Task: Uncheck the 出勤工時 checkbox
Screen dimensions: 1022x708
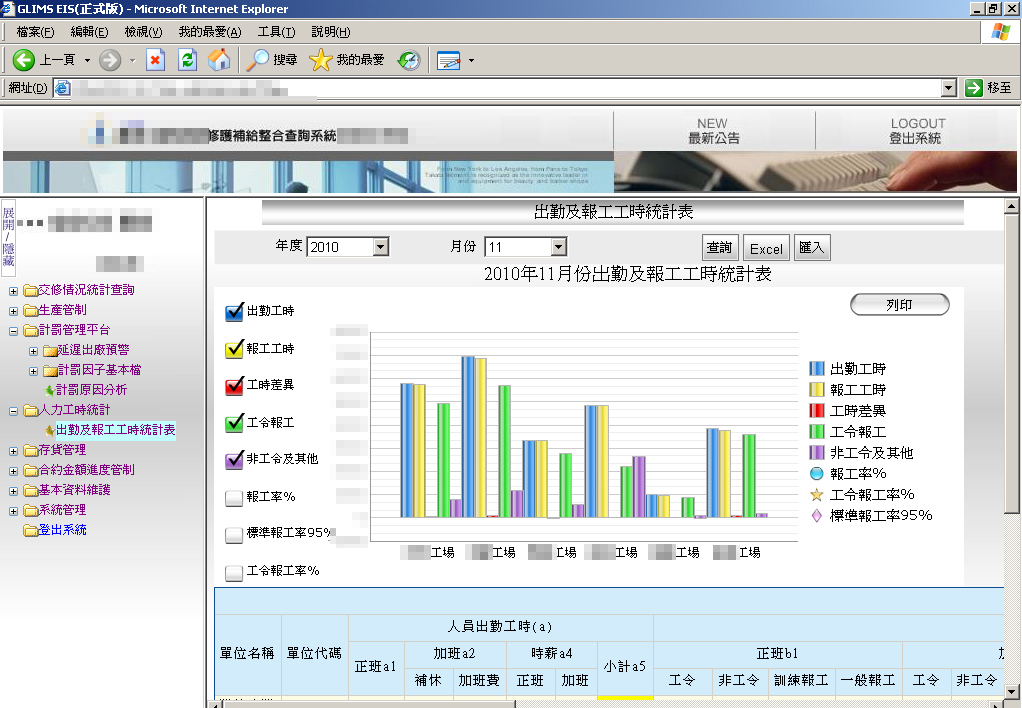Action: pos(235,312)
